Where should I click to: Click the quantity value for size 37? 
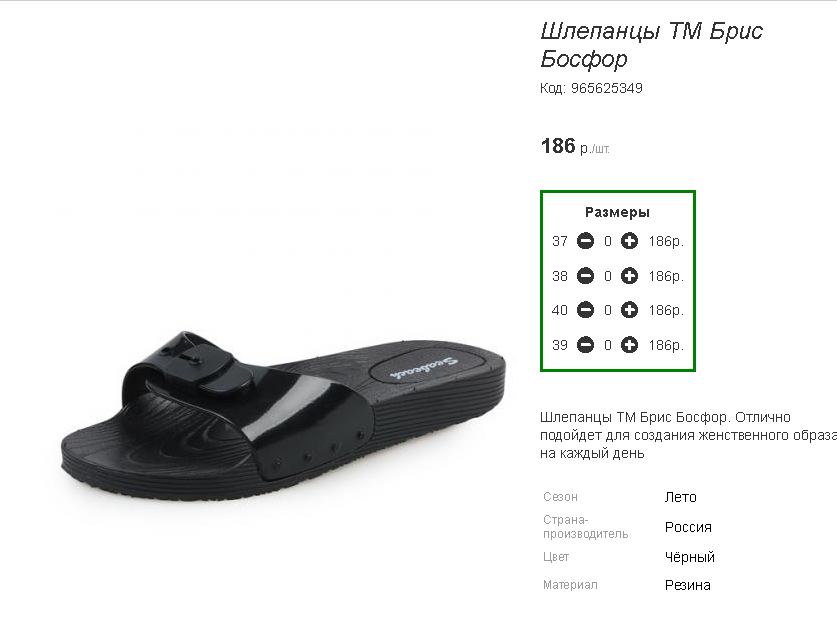(x=607, y=242)
